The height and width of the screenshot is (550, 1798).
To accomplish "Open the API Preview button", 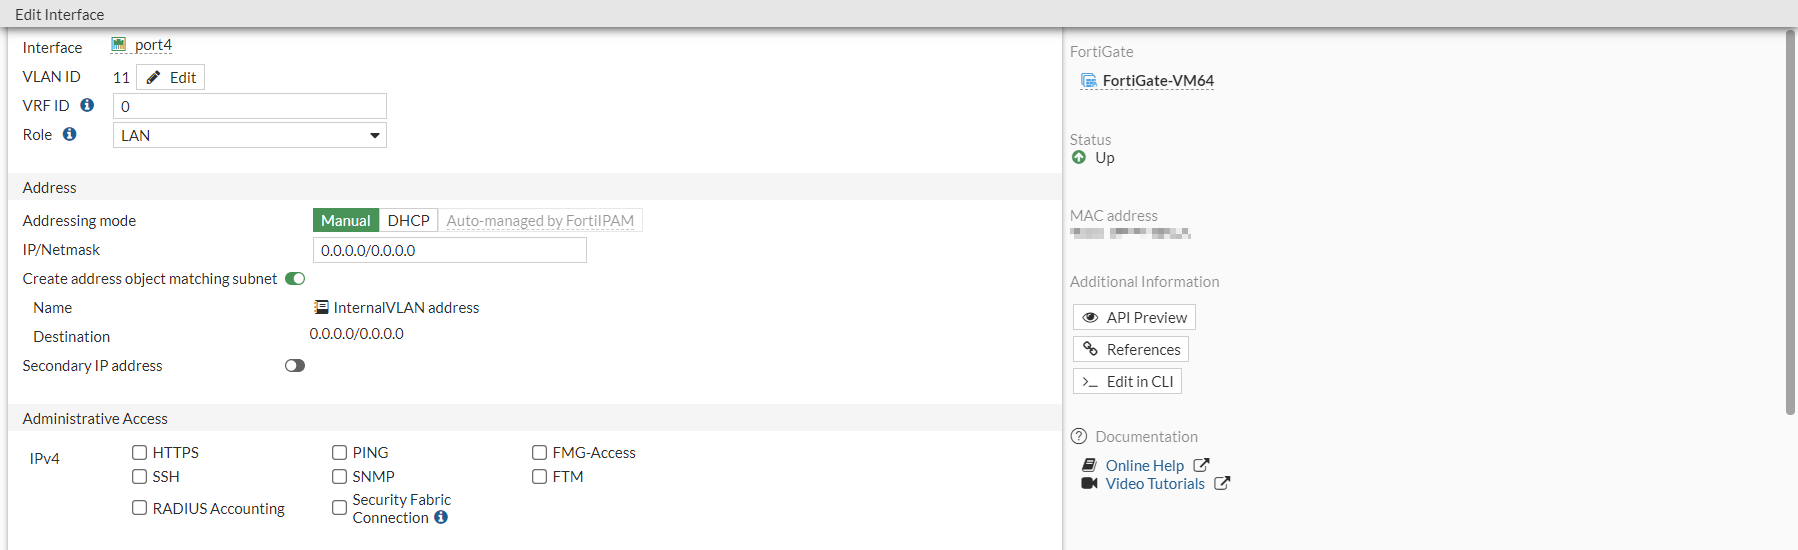I will [x=1135, y=318].
